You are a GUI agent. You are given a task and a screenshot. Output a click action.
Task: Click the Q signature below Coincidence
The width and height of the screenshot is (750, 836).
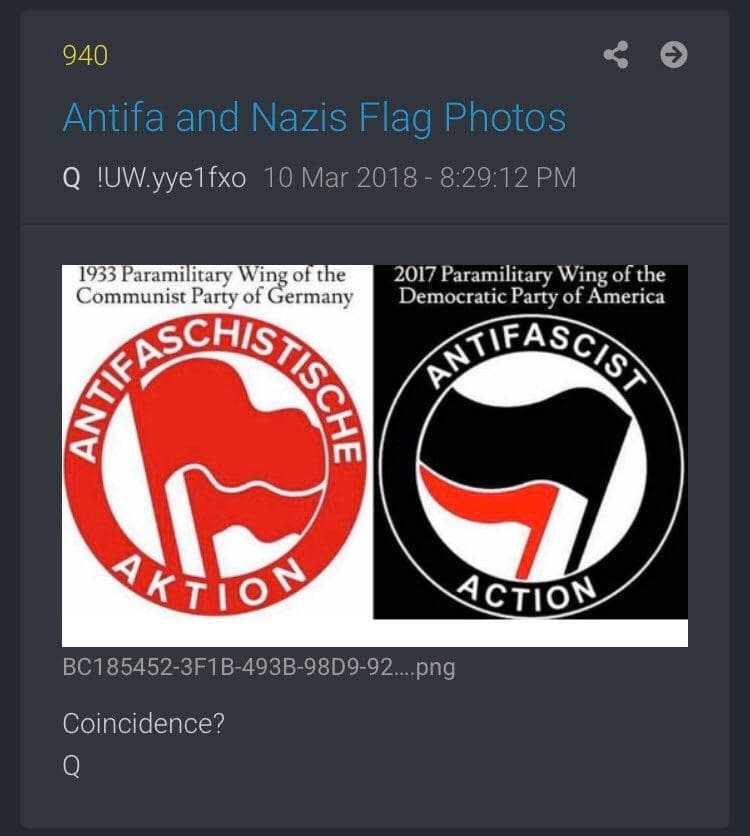click(71, 766)
